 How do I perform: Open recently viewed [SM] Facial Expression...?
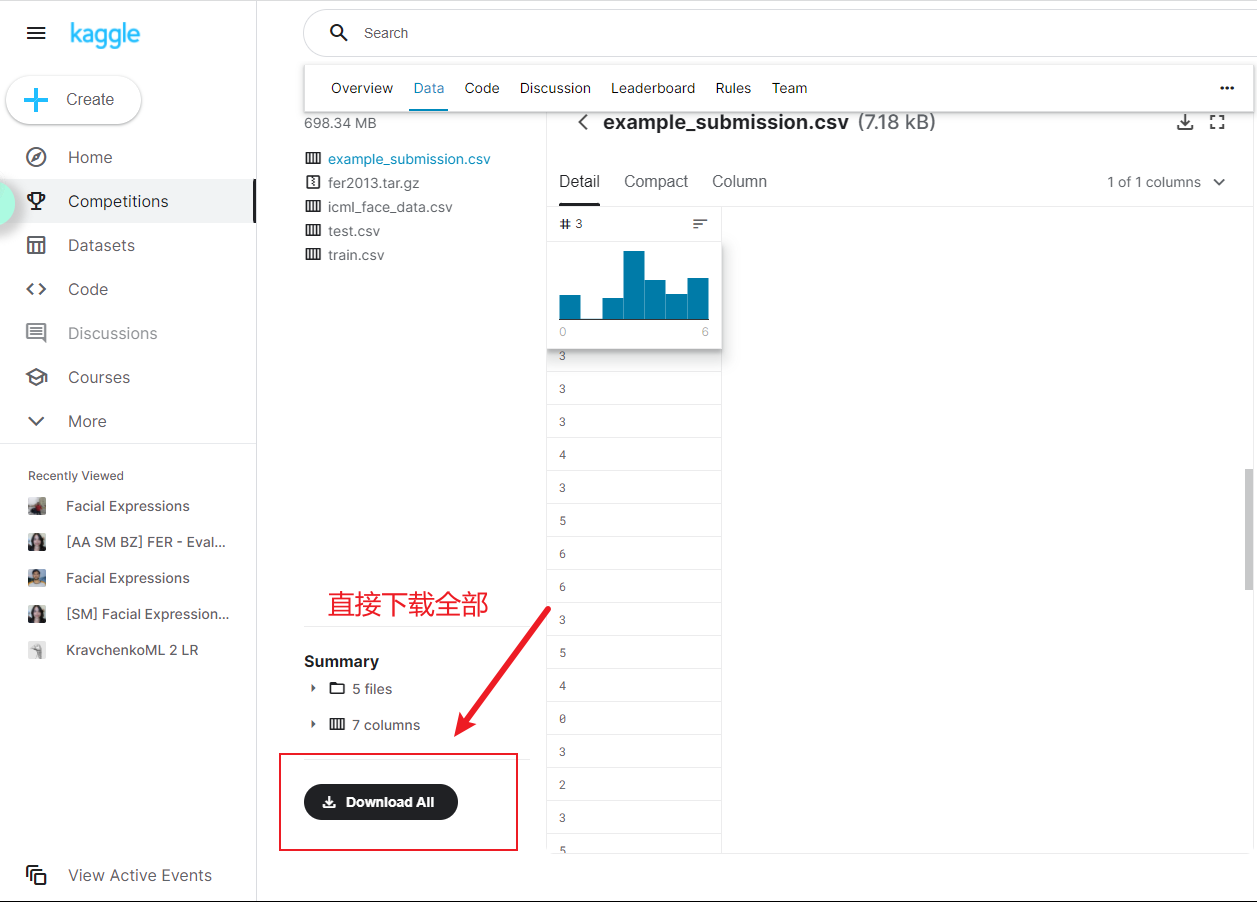(148, 614)
